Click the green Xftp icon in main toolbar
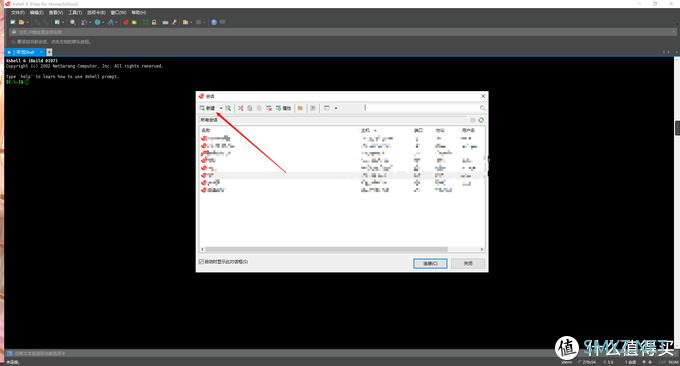 134,22
